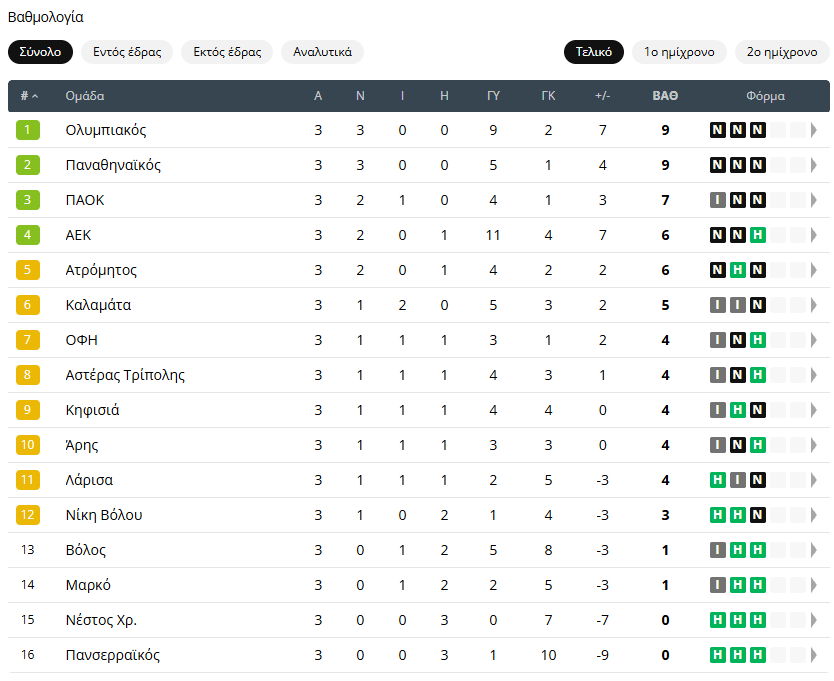Click the yellow rank 5 badge
Viewport: 834px width, 681px height.
tap(28, 270)
